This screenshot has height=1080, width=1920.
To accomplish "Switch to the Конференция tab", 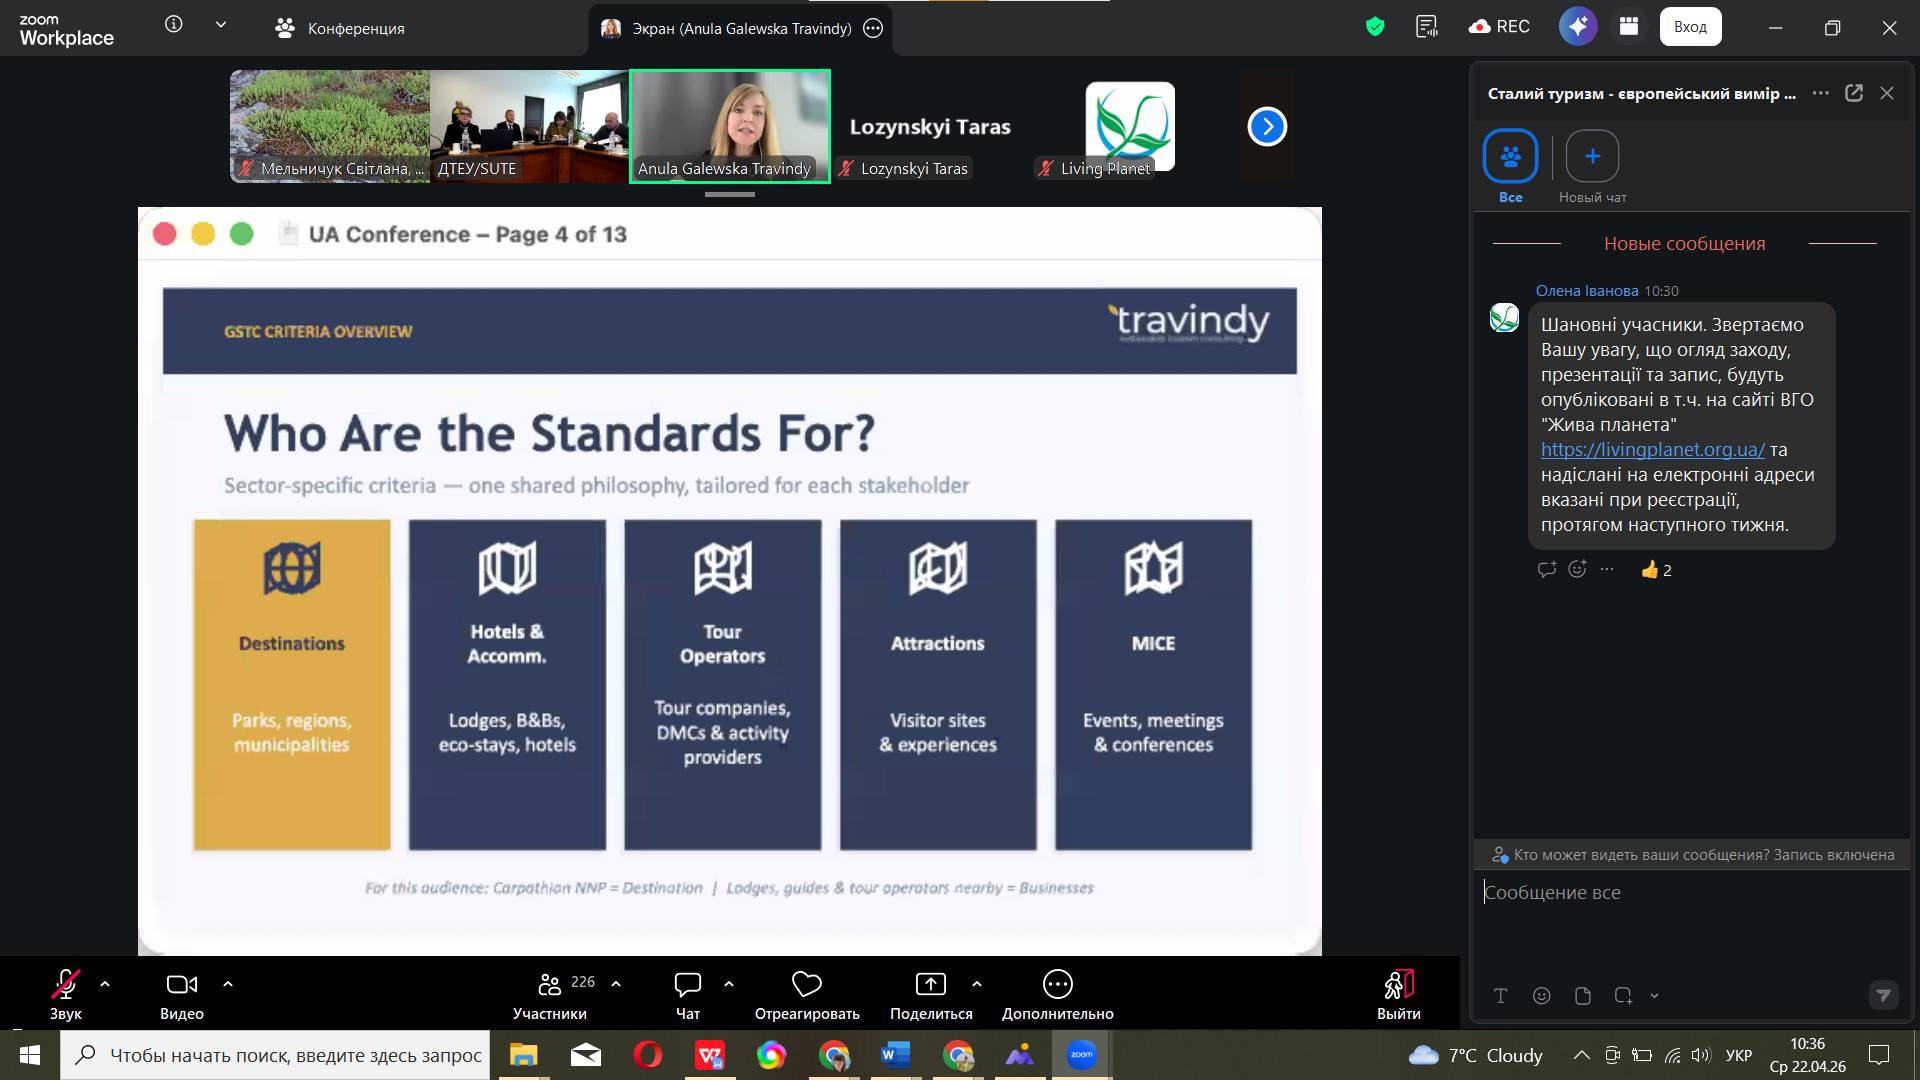I will tap(340, 28).
